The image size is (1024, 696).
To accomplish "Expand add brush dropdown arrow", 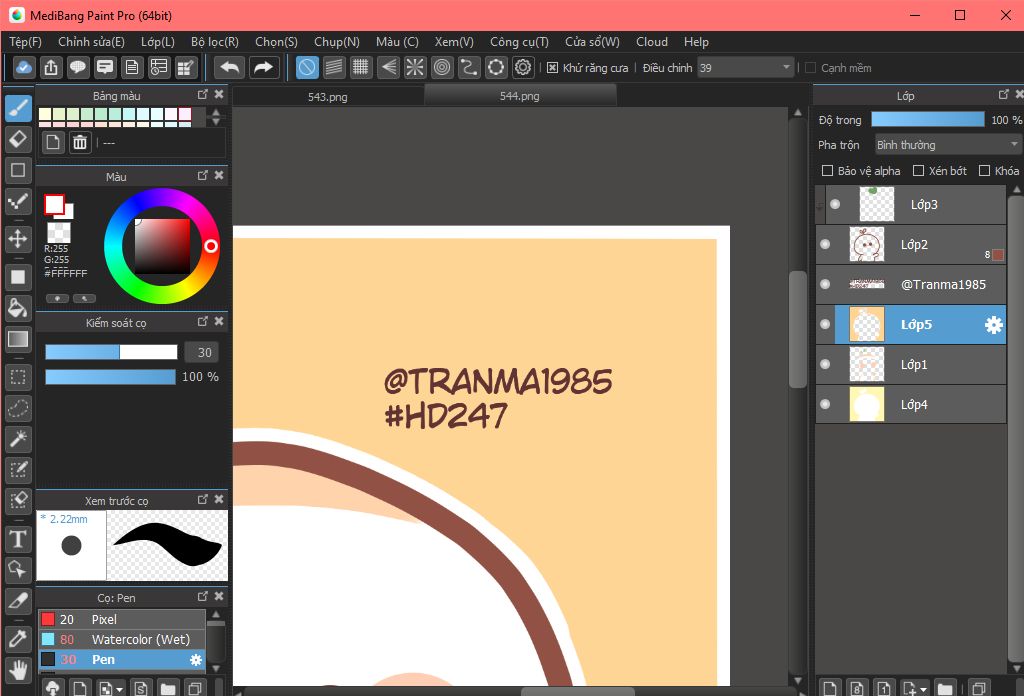I will (119, 689).
